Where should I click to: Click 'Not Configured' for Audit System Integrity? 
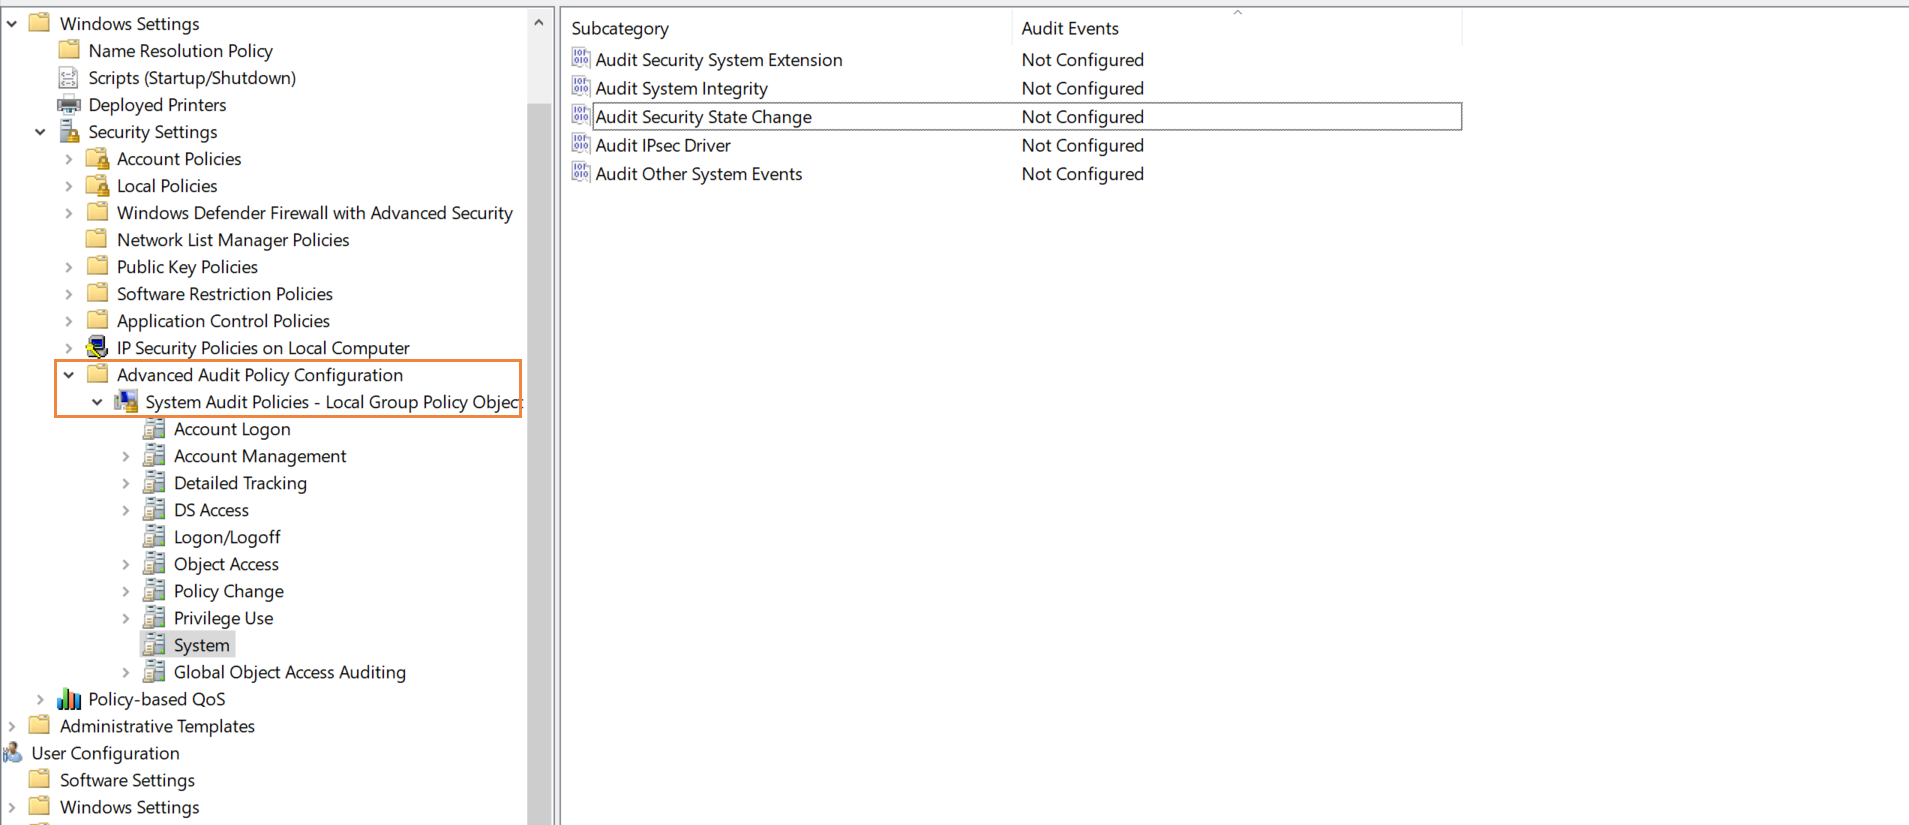[x=1082, y=88]
